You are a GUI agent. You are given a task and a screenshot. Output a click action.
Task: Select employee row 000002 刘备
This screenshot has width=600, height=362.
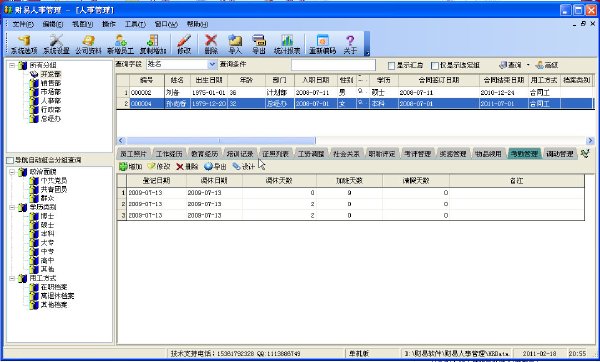355,93
